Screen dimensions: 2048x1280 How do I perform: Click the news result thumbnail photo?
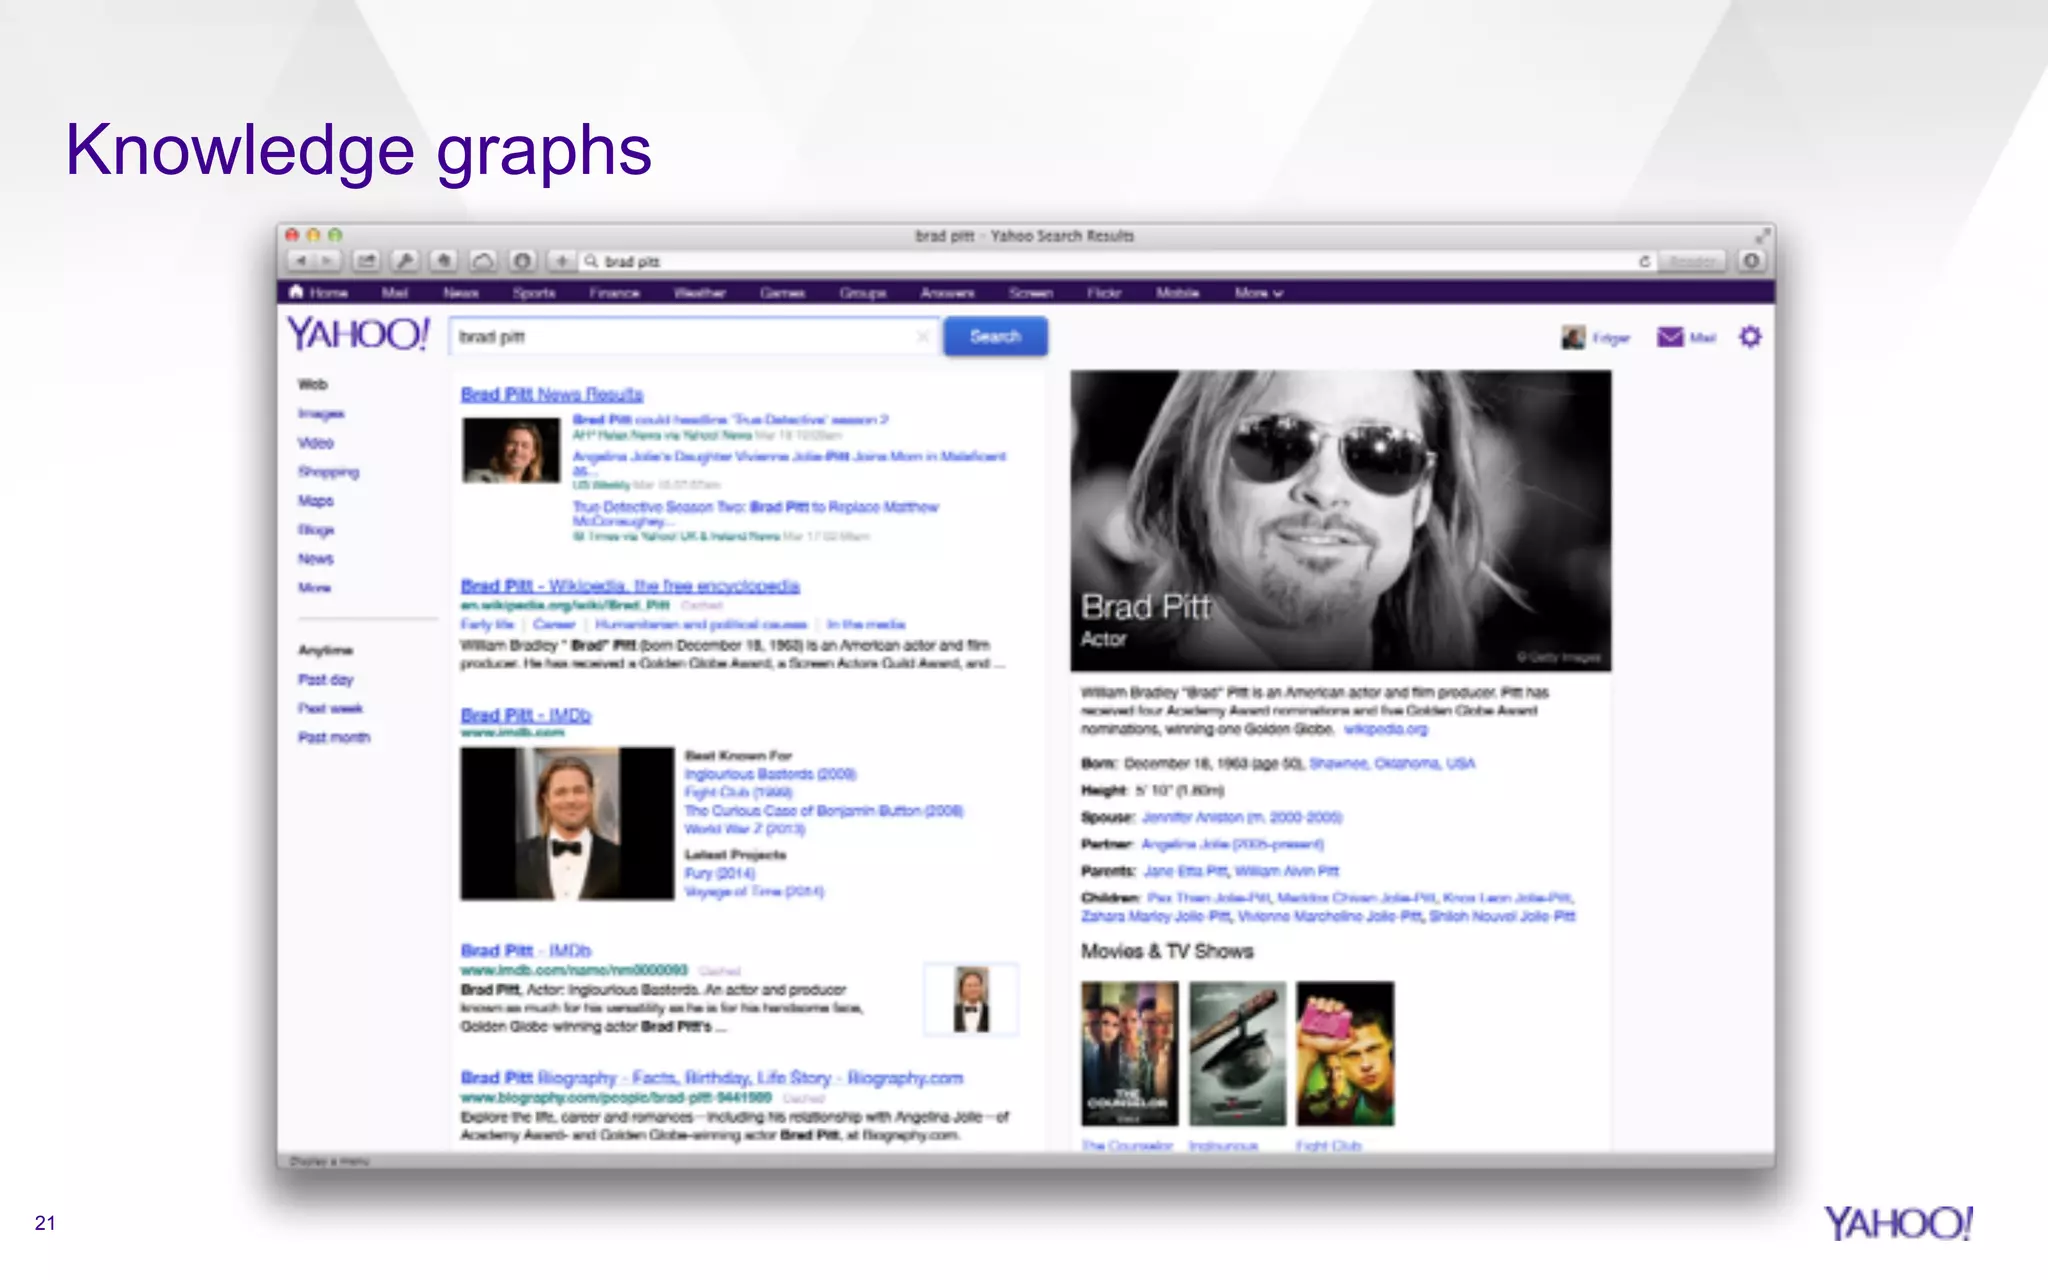click(x=511, y=450)
